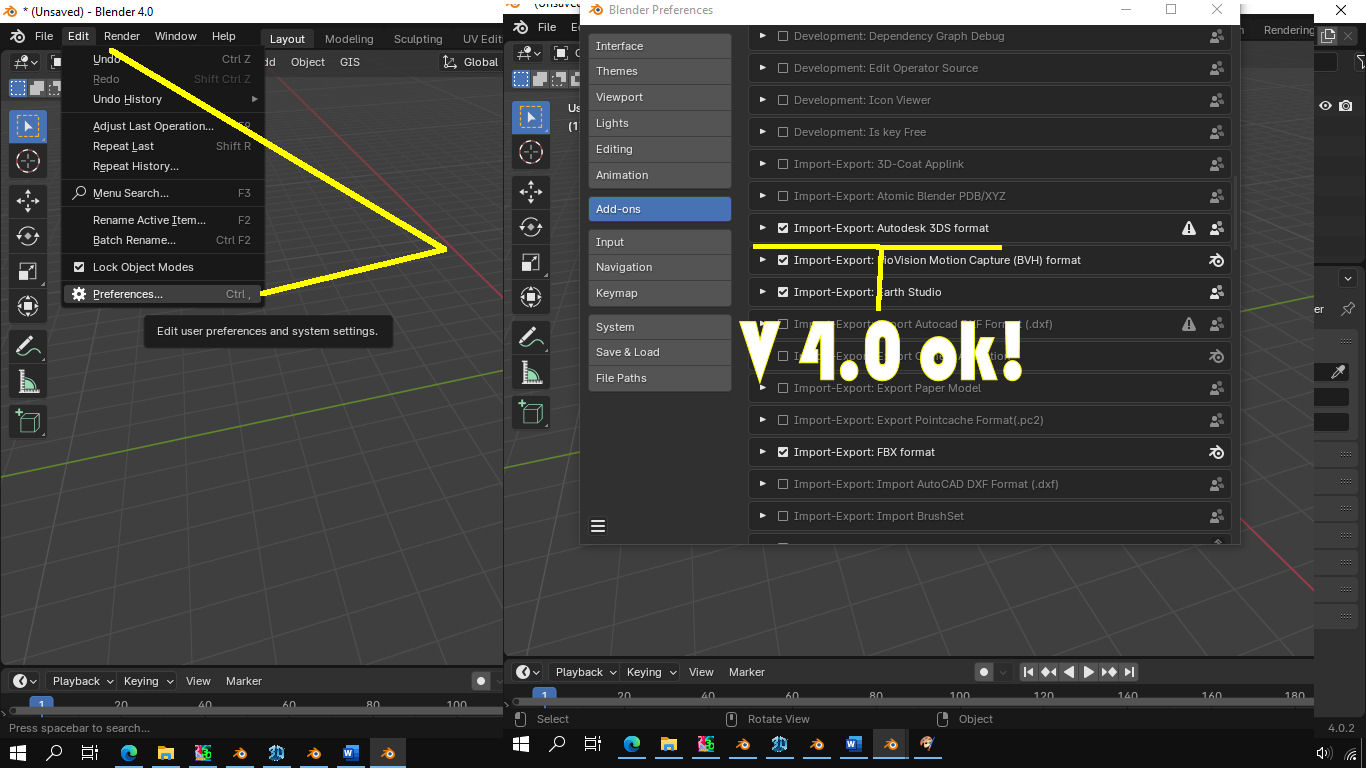Disable the Earth Studio add-on checkbox
Image resolution: width=1366 pixels, height=768 pixels.
click(783, 292)
